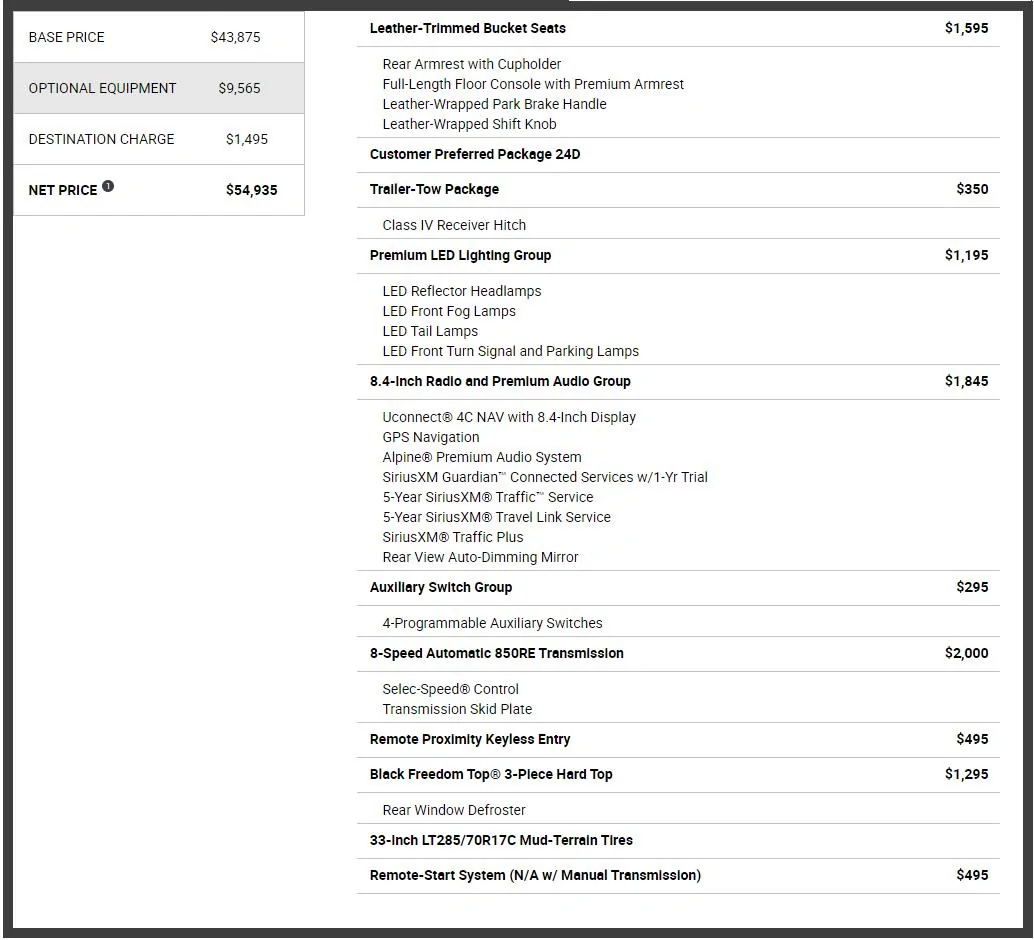Click the $54,935 net price value
Viewport: 1034px width, 940px height.
click(251, 190)
